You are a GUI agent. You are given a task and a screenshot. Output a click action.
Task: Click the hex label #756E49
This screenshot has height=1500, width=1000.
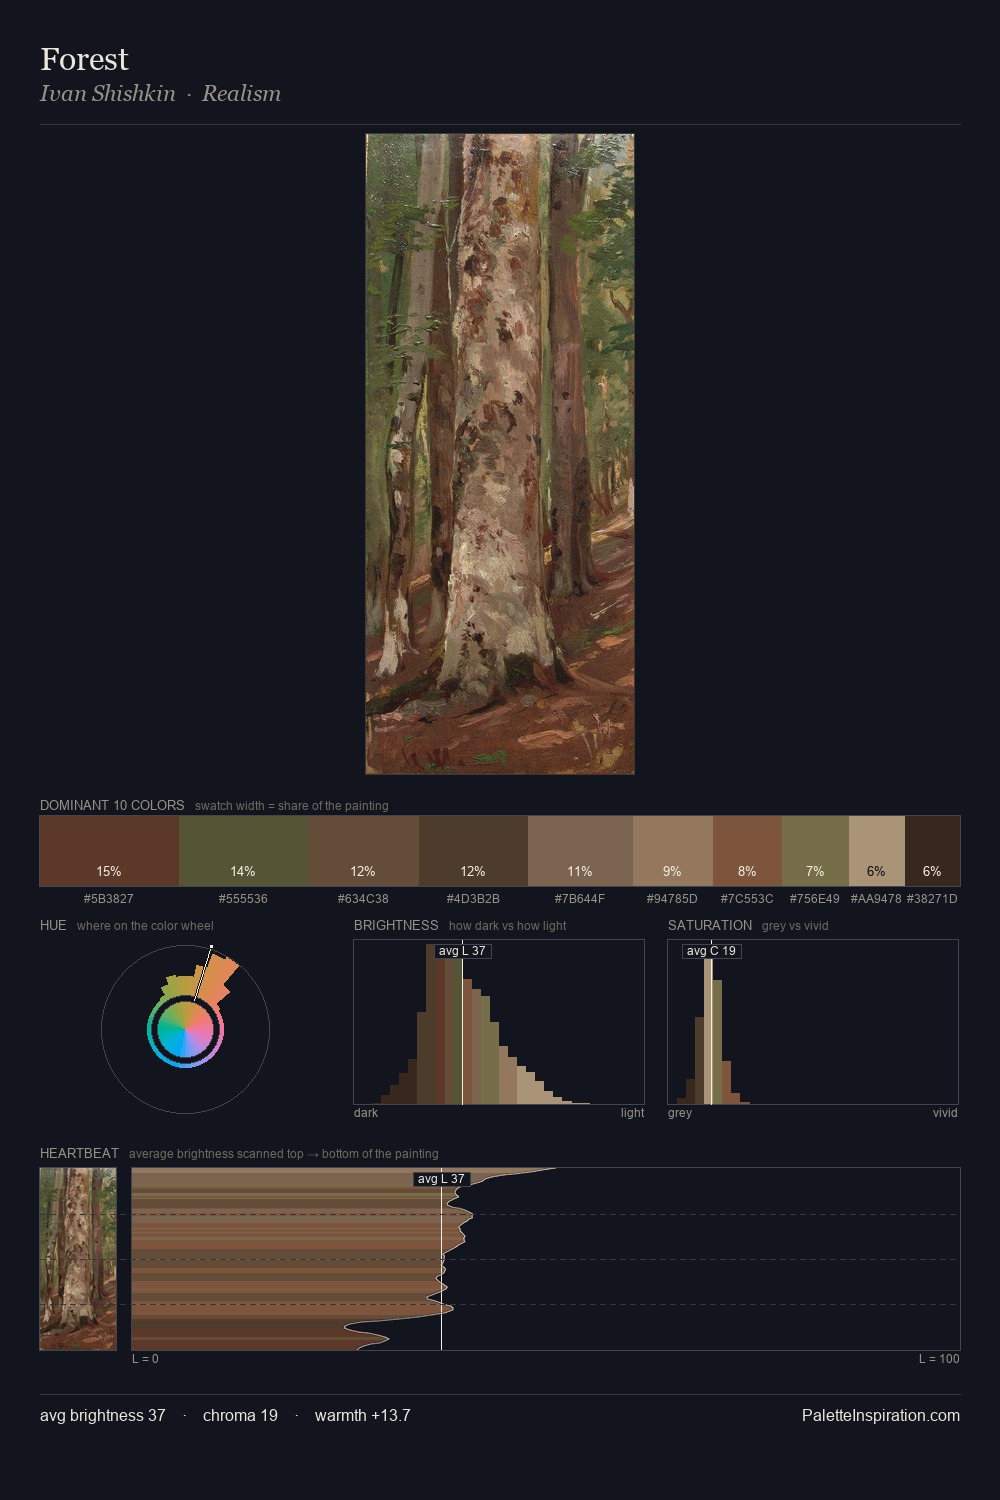(815, 899)
